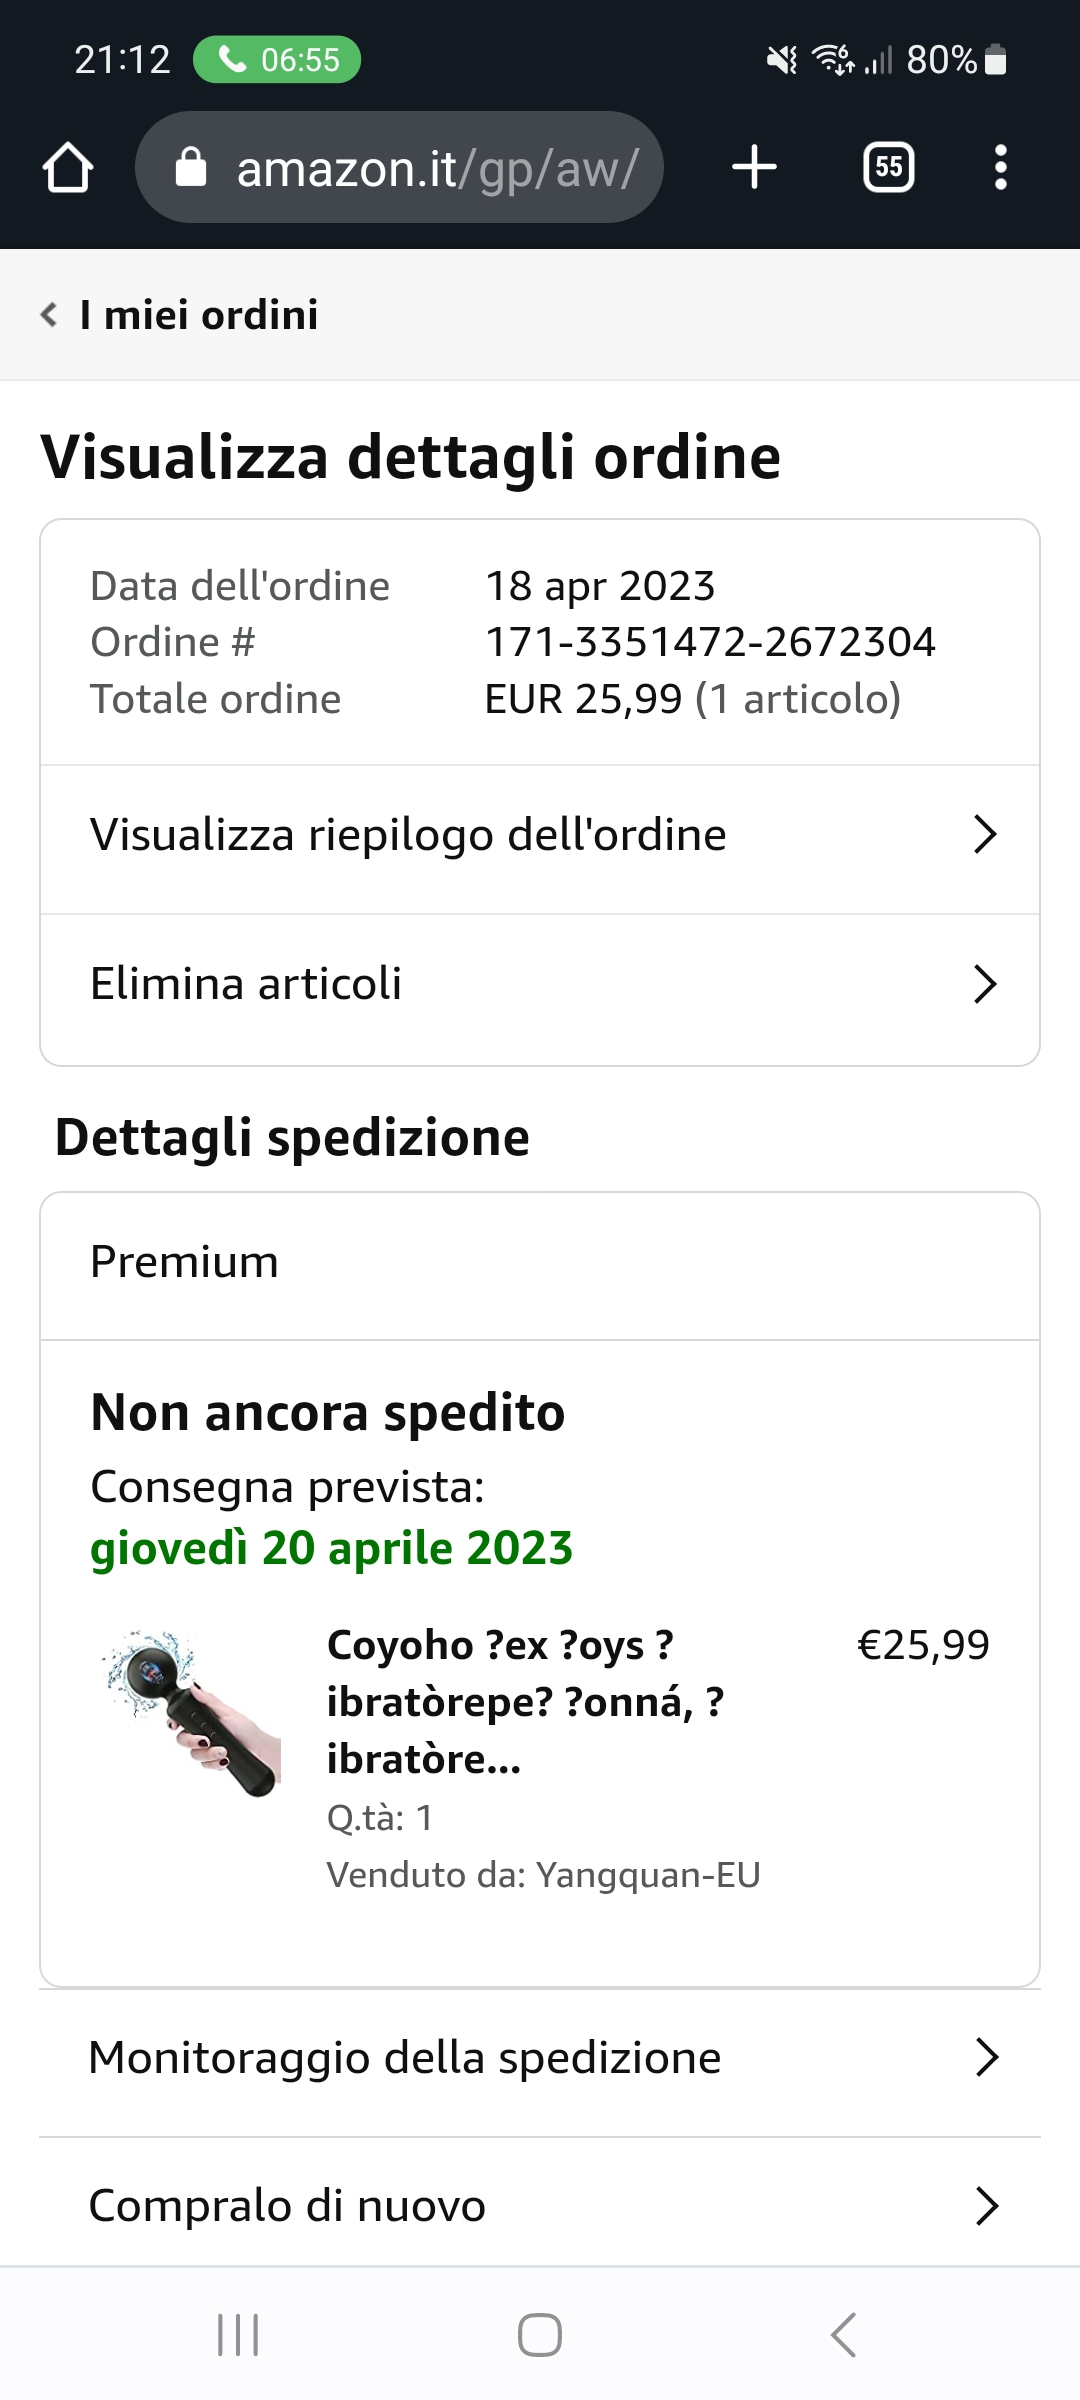Tap the lock icon in address bar

pos(190,167)
